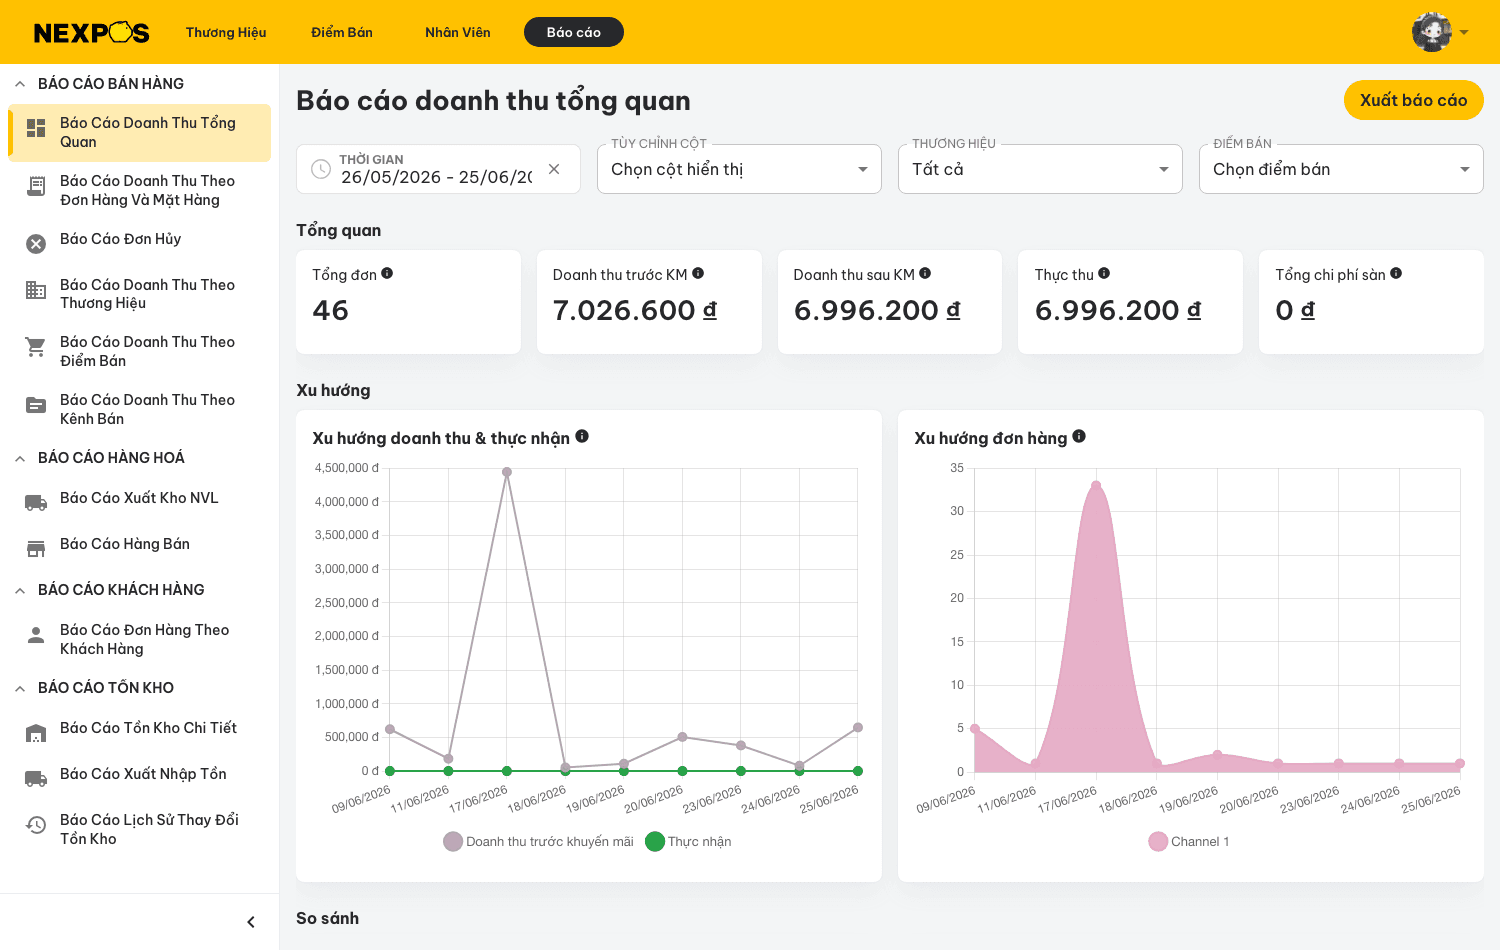Collapse the BÁO CÁO BÁN HÀNG section

pos(19,84)
